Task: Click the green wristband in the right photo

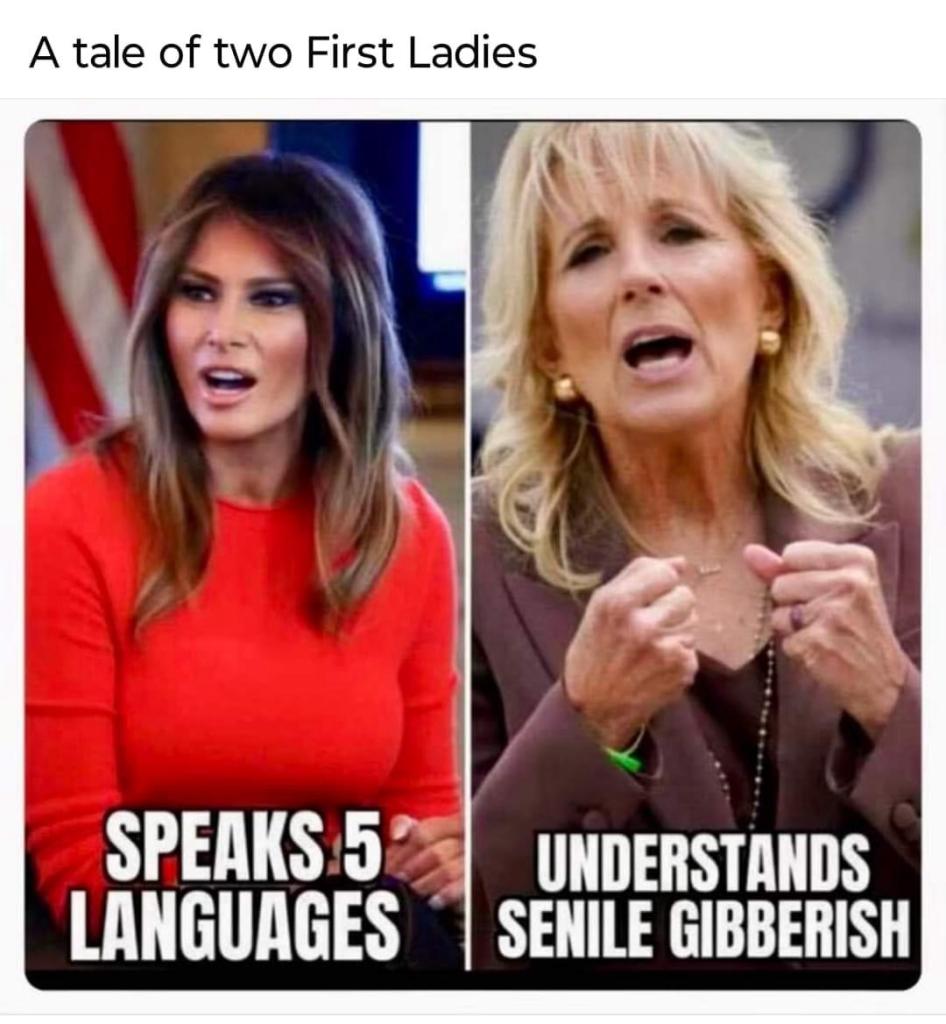Action: coord(625,756)
